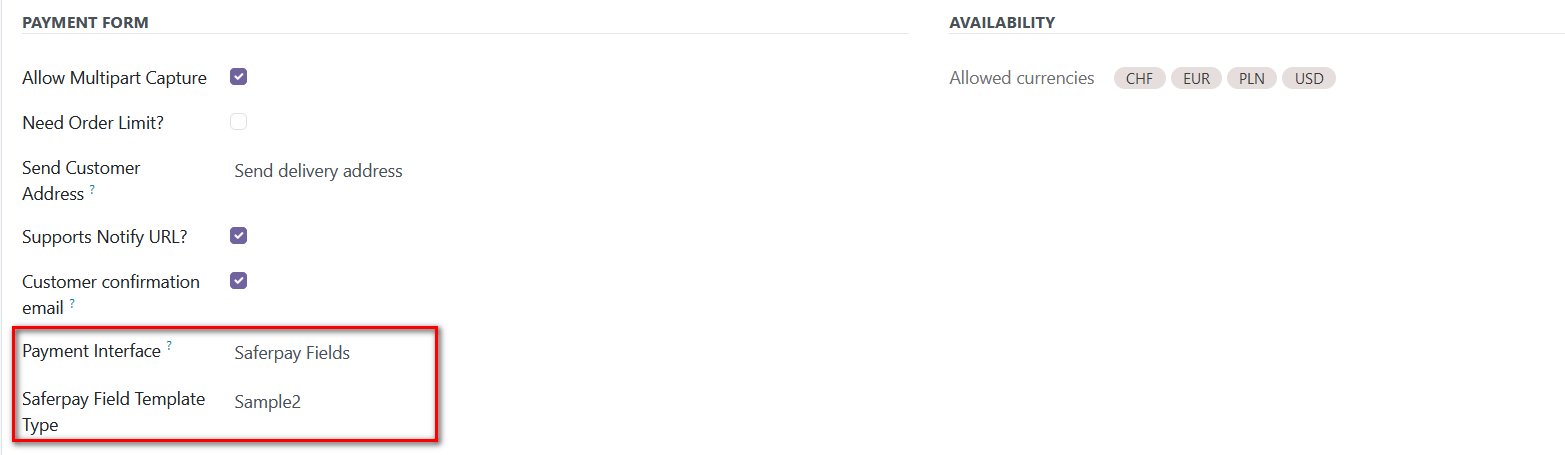
Task: Select the CHF currency tag
Action: point(1139,78)
